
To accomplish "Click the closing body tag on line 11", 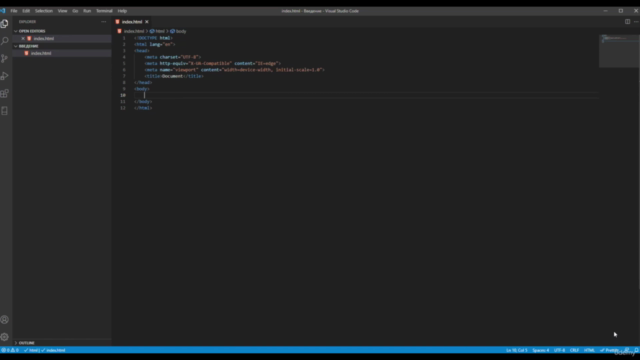I will [x=143, y=102].
